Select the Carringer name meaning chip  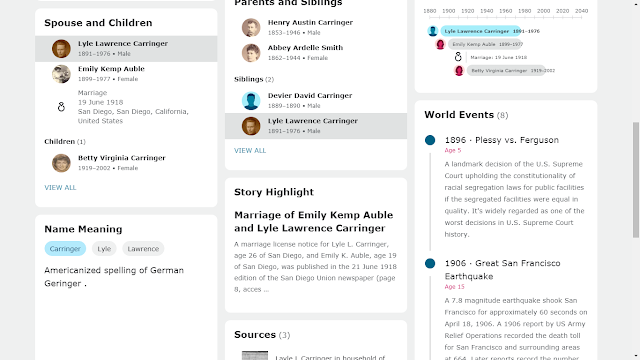pyautogui.click(x=65, y=249)
